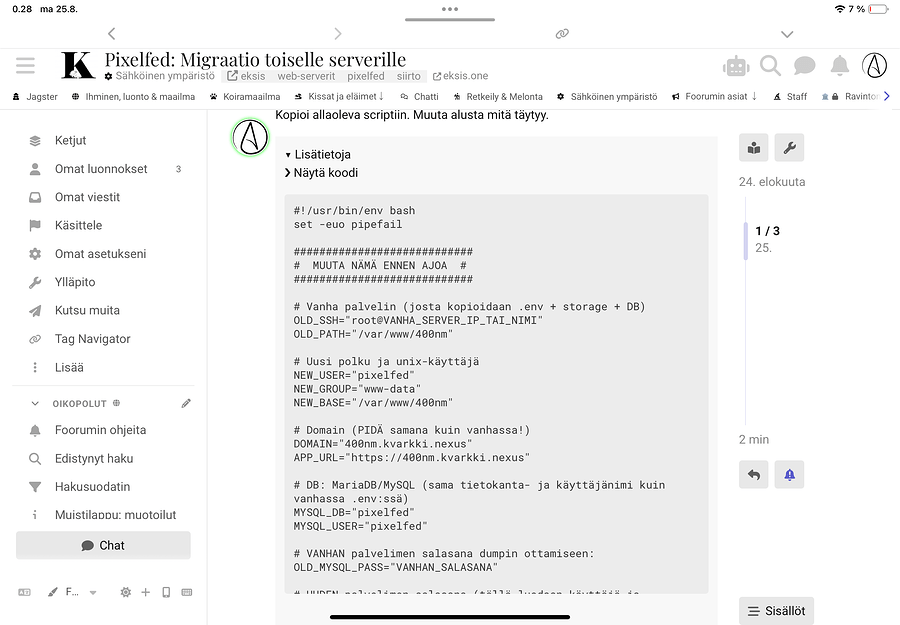The height and width of the screenshot is (625, 900).
Task: Open the search magnifier in header
Action: tap(770, 66)
